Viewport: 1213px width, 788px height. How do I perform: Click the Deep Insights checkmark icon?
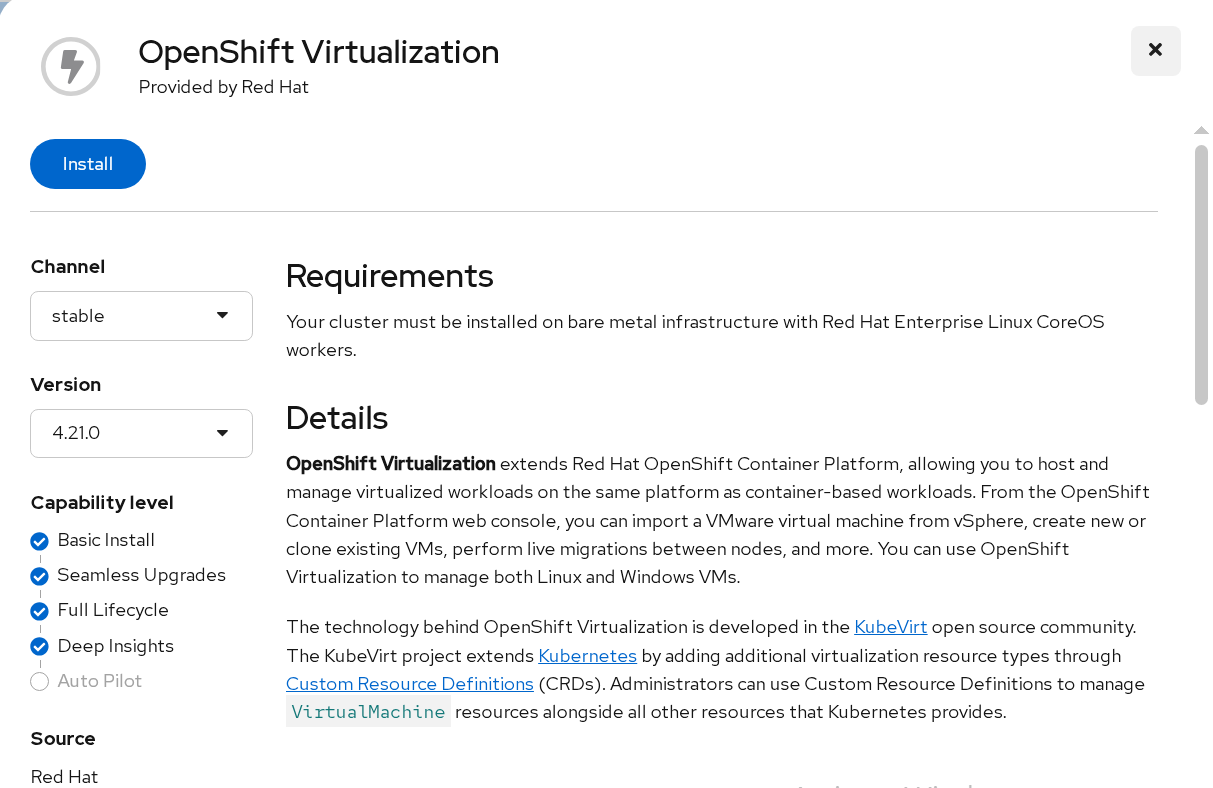point(40,646)
